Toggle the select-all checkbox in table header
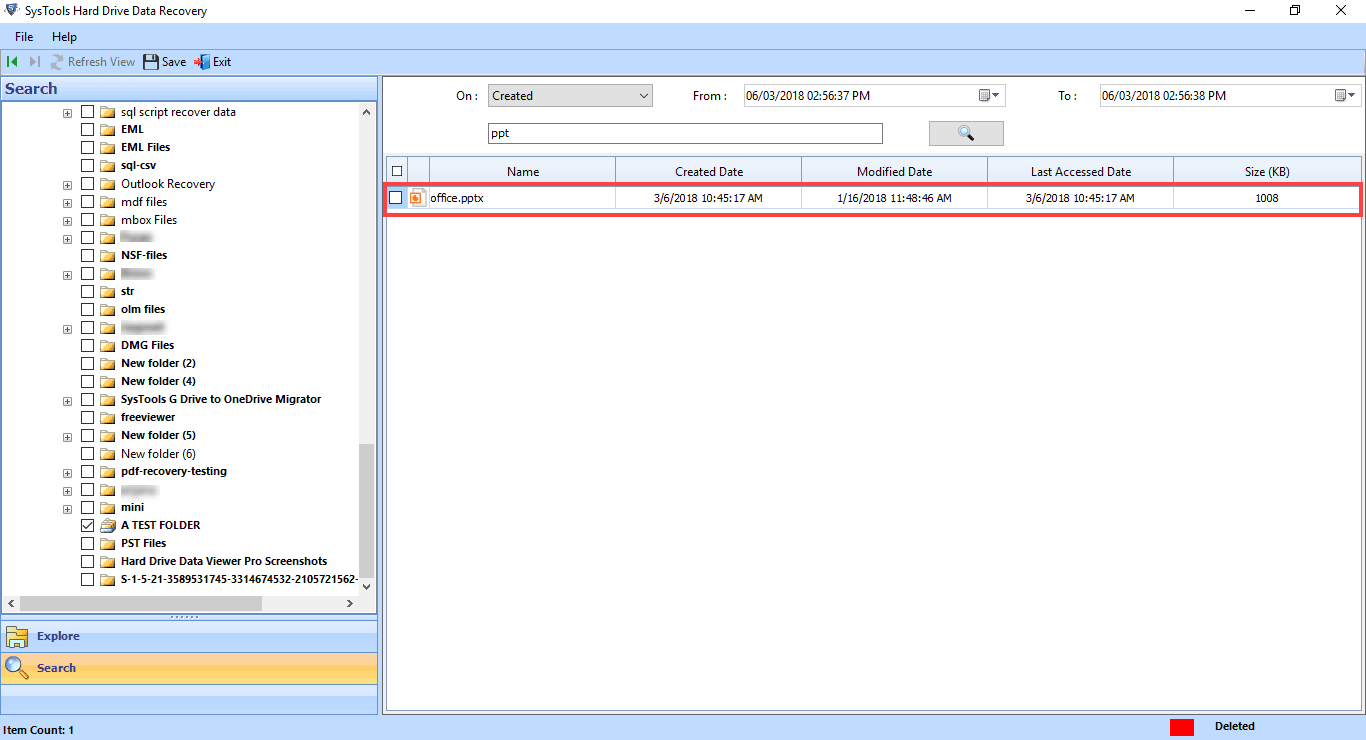The width and height of the screenshot is (1366, 740). tap(397, 171)
